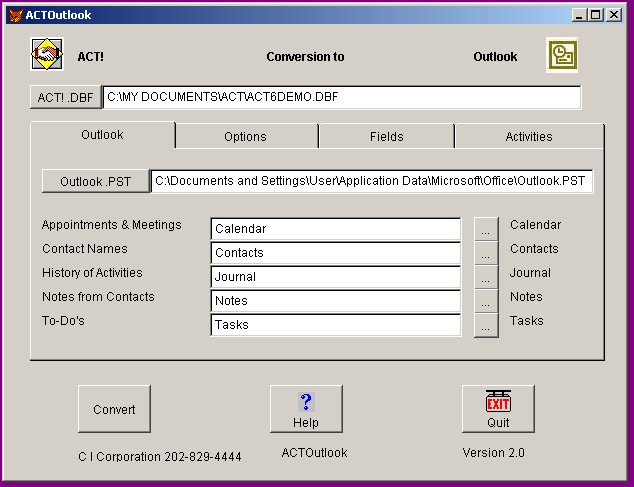Click the ACT! database path field

(x=342, y=97)
